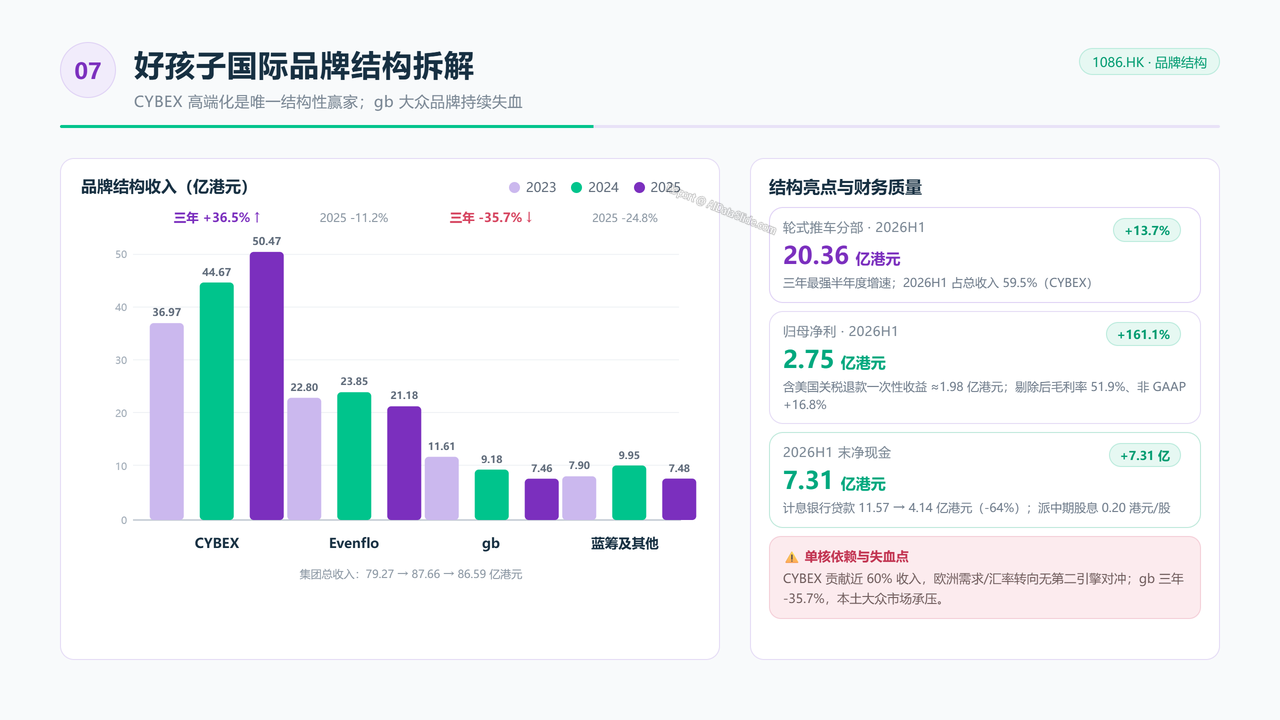Click the 归母净利 · 2026H1 label

(x=841, y=332)
